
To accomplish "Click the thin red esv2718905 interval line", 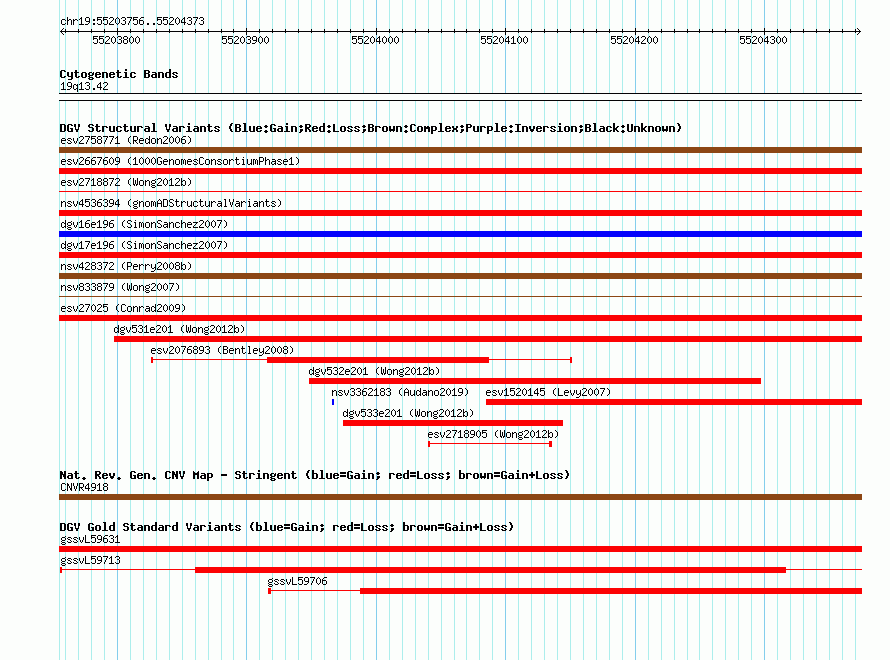I will click(490, 444).
